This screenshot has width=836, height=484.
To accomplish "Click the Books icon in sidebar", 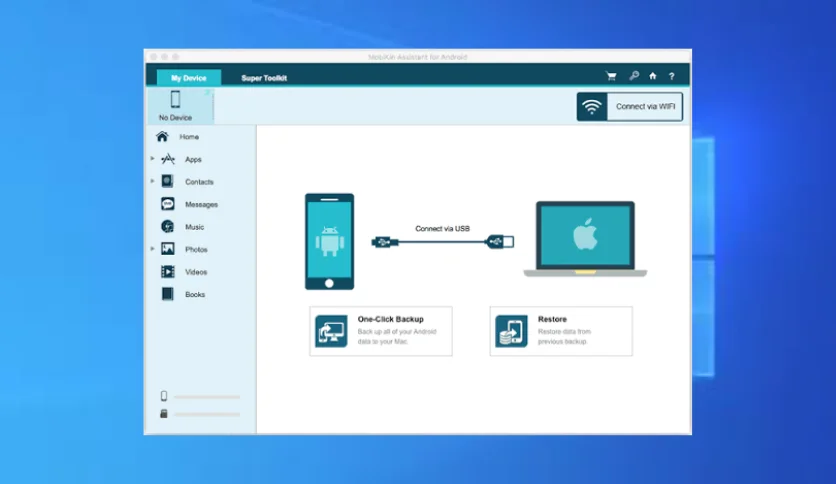I will pos(167,294).
